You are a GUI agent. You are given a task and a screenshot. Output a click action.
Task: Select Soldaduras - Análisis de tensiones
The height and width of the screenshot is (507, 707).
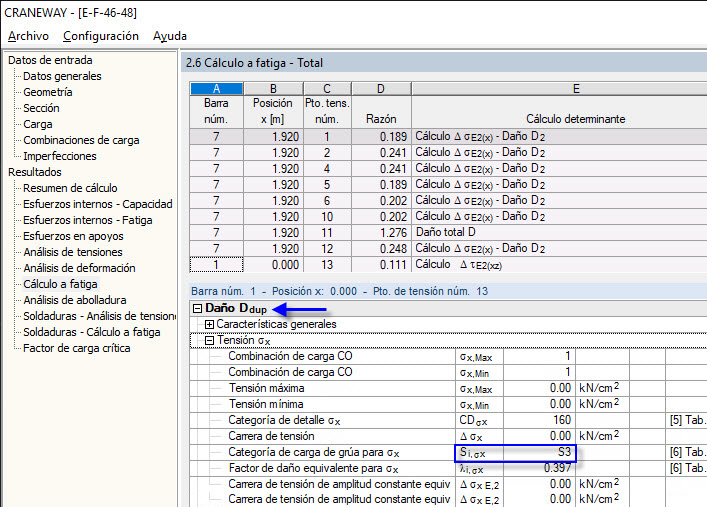click(x=100, y=316)
